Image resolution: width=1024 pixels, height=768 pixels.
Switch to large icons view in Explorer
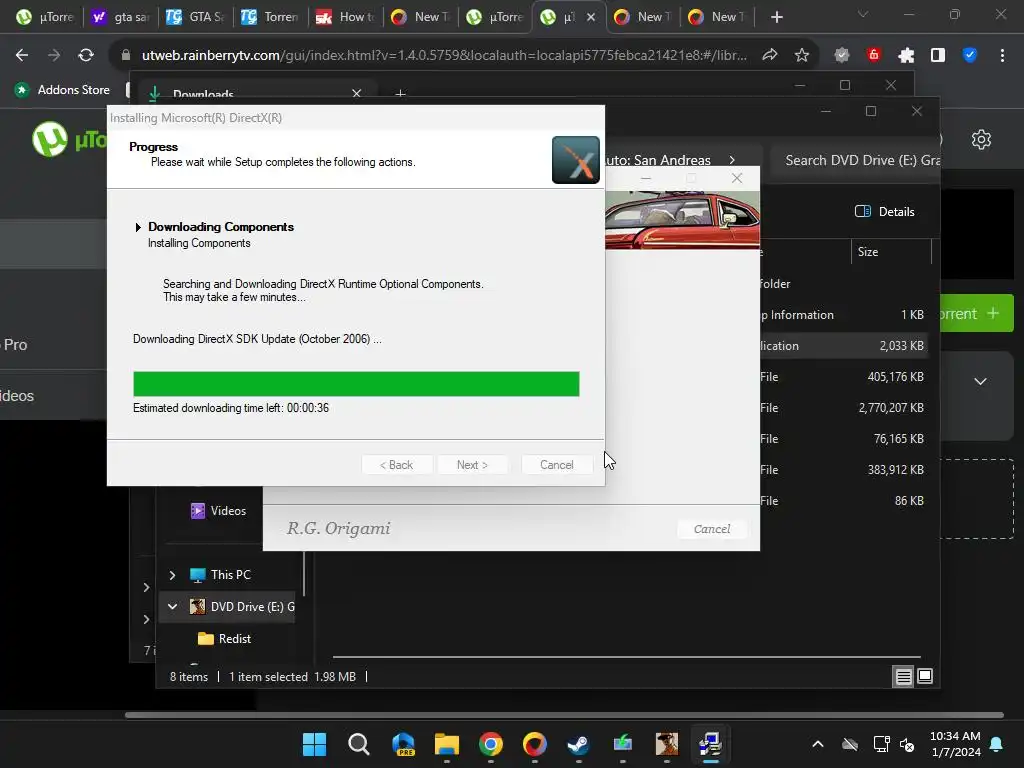click(925, 676)
